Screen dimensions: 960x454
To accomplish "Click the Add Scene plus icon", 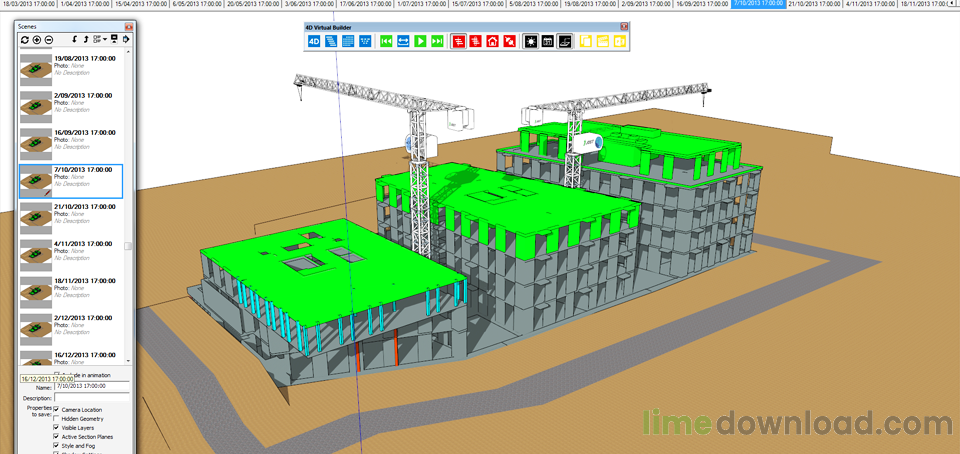I will (37, 40).
